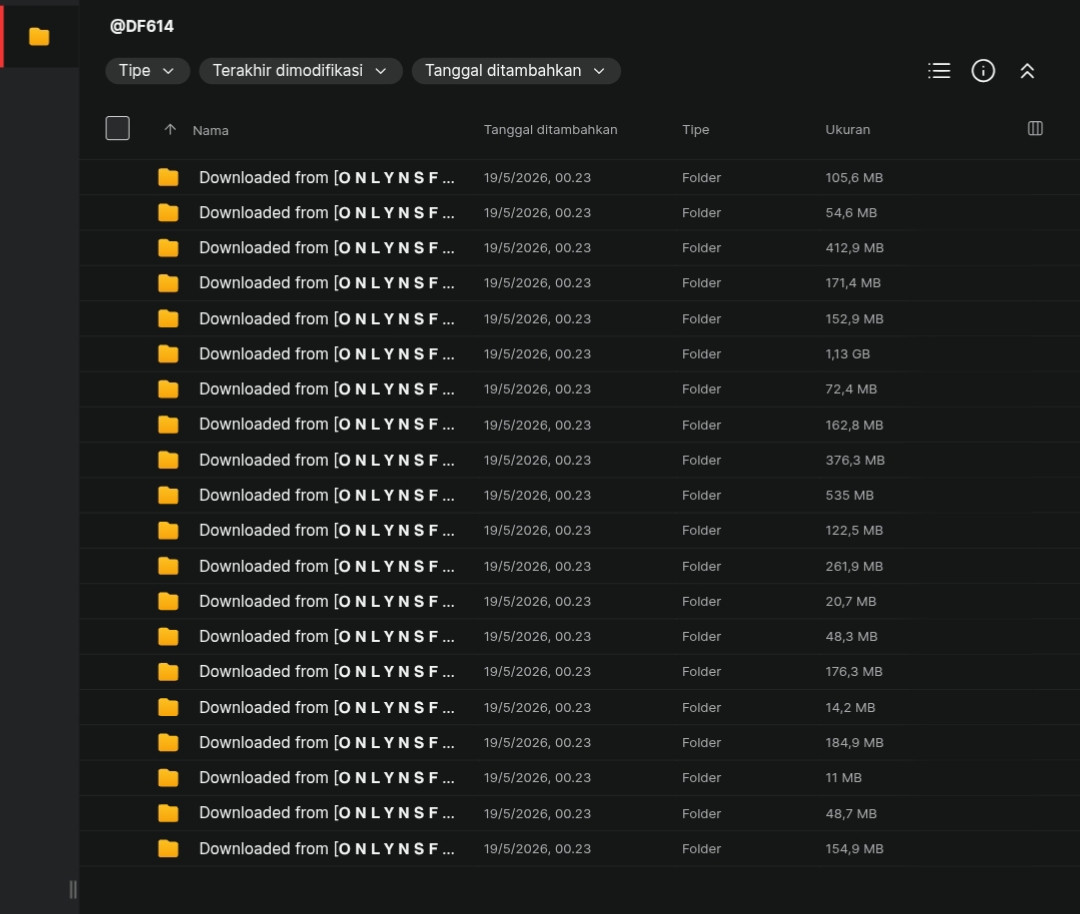Sort by Tanggal ditambahkan column header
This screenshot has height=914, width=1080.
550,129
